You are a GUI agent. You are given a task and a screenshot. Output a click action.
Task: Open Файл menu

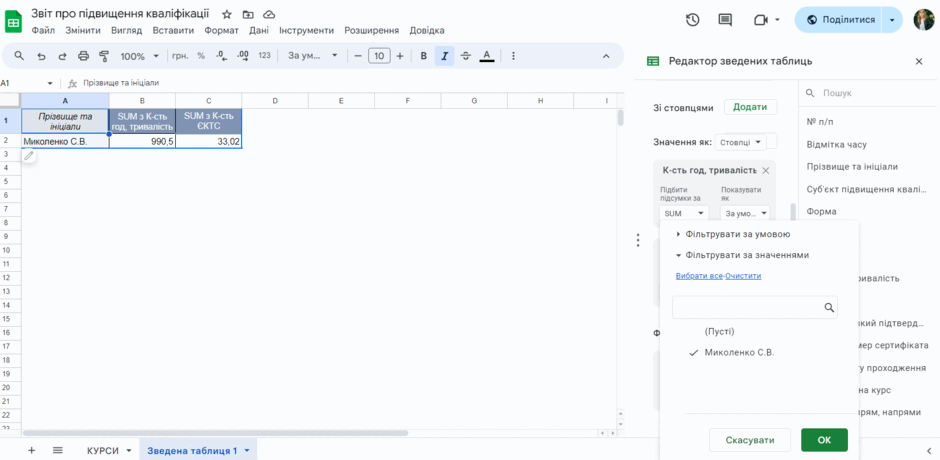pos(43,31)
